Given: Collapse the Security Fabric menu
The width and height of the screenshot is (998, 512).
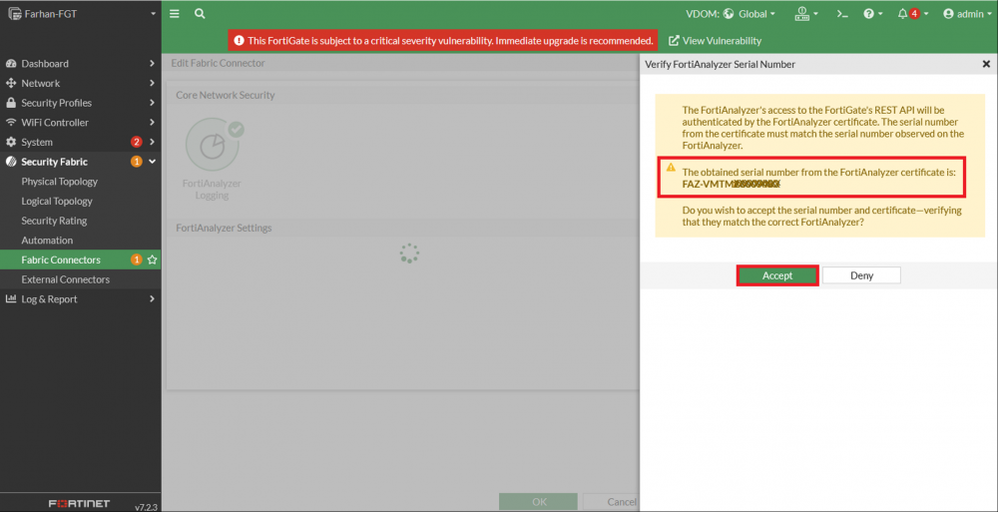Looking at the screenshot, I should pyautogui.click(x=80, y=162).
